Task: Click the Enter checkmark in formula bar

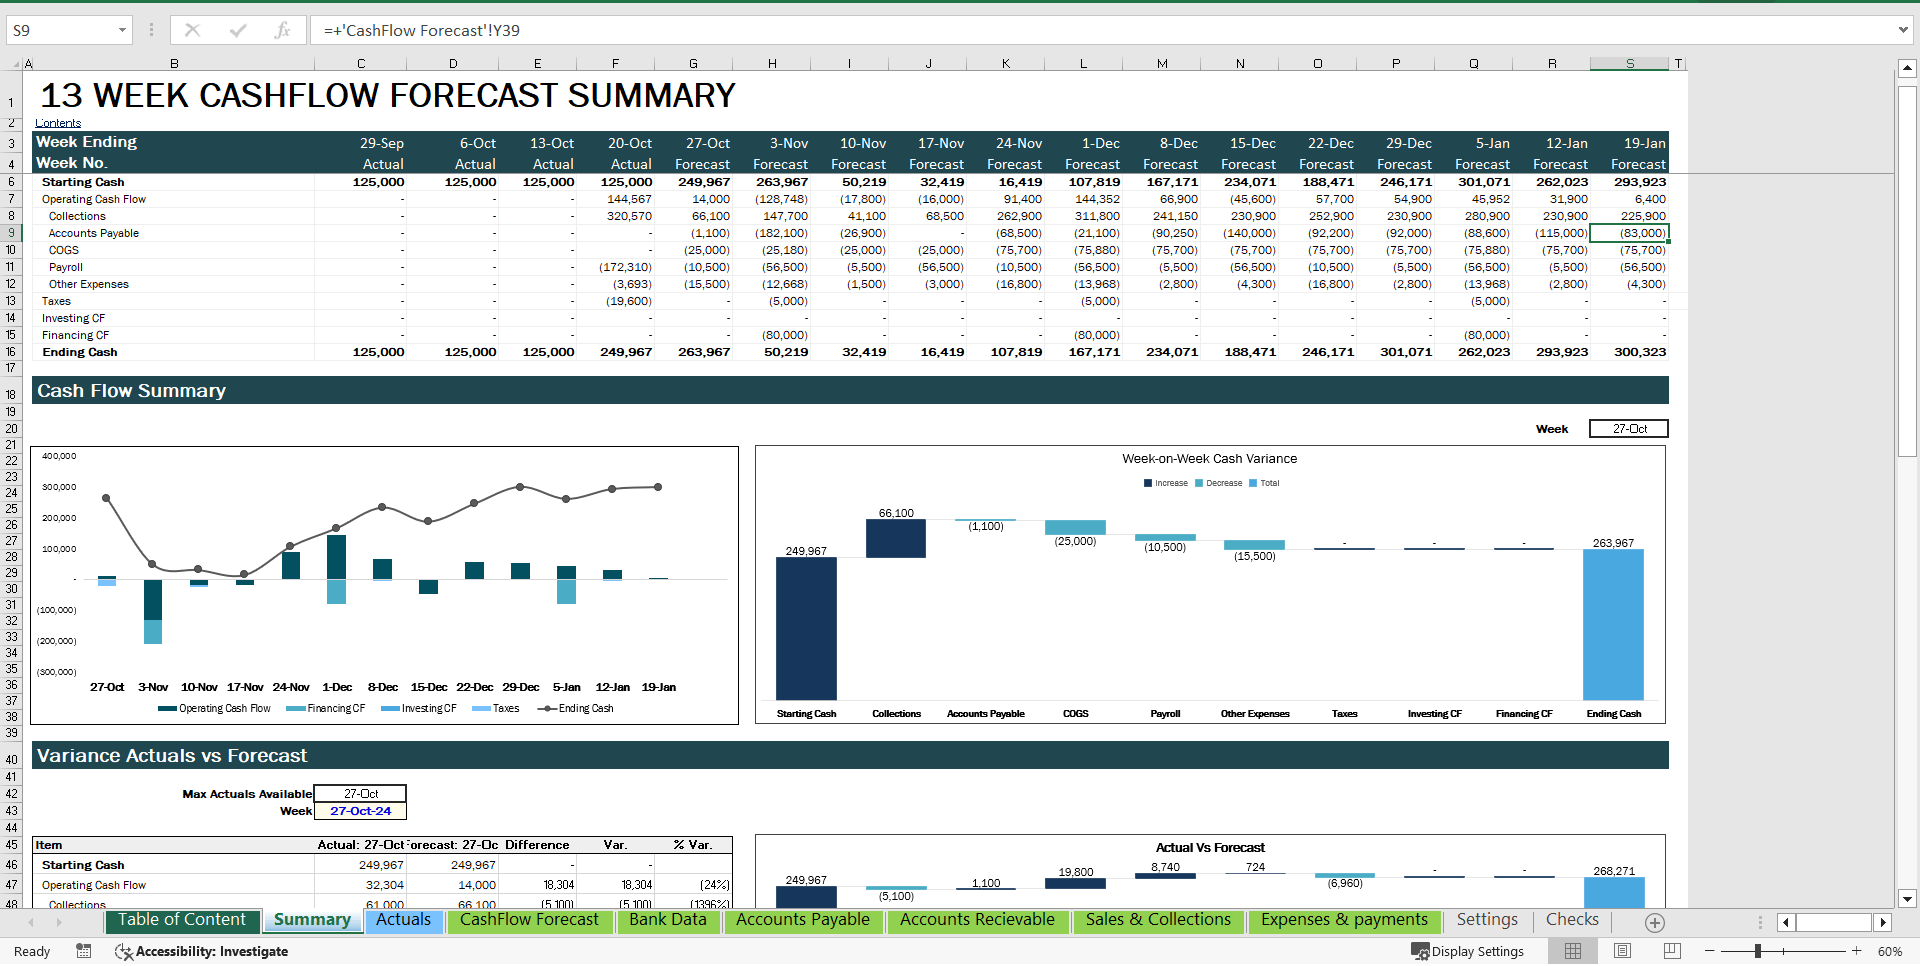Action: pos(238,30)
